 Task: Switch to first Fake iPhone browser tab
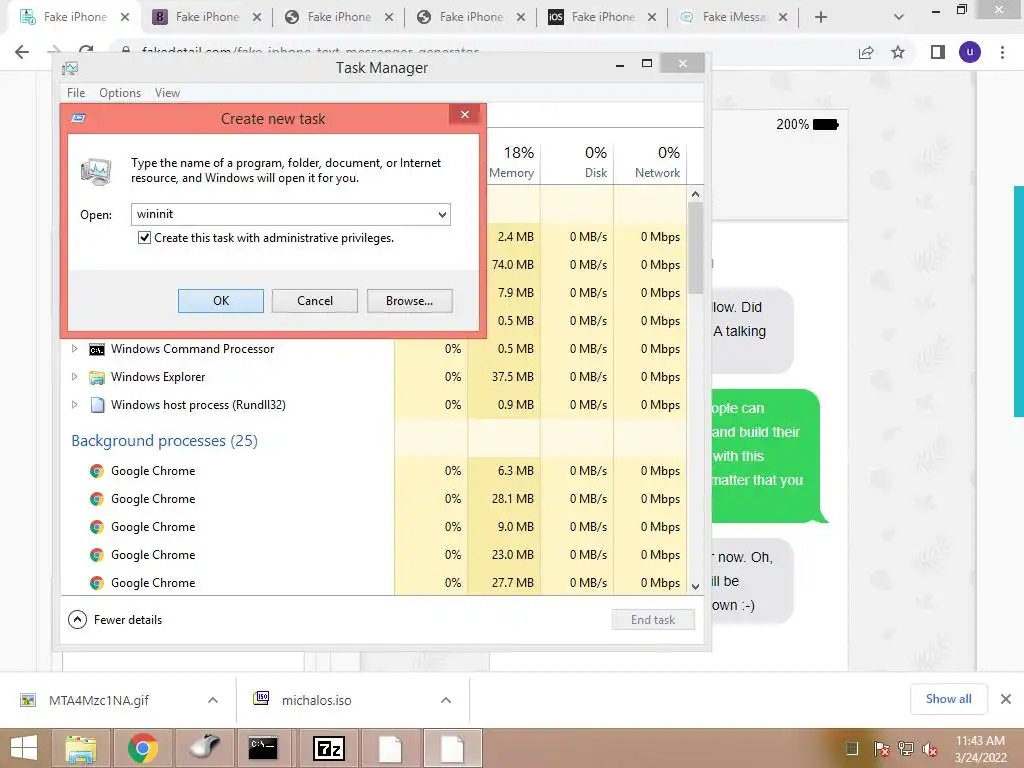tap(73, 17)
